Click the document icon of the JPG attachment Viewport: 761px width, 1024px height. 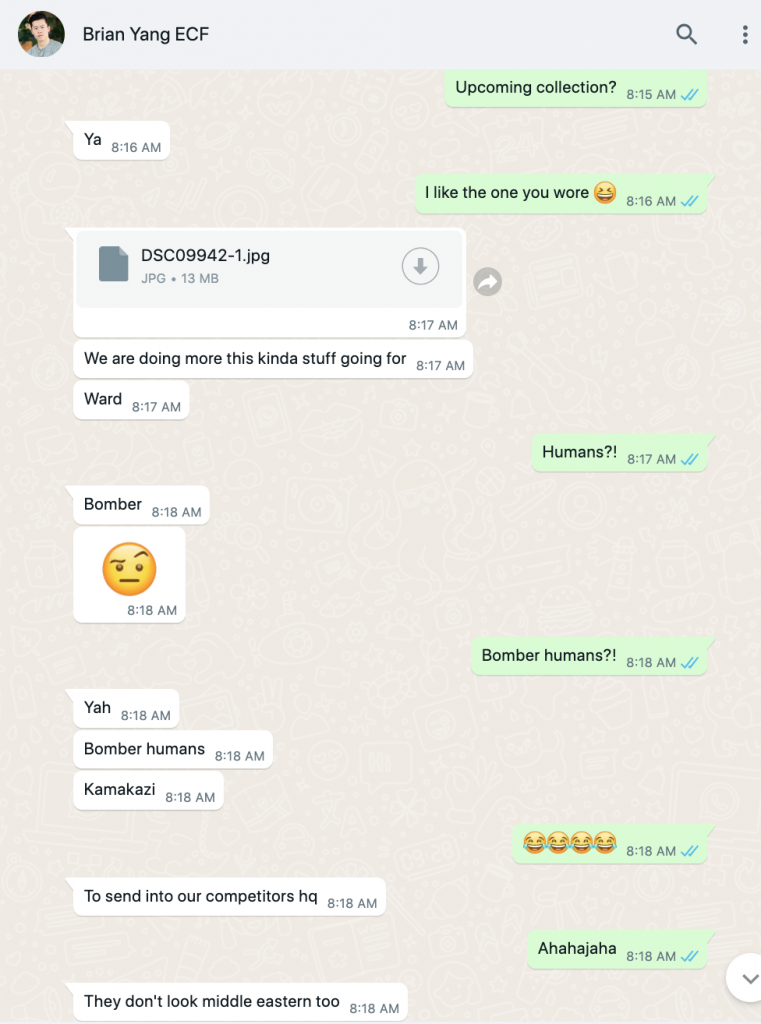[114, 264]
